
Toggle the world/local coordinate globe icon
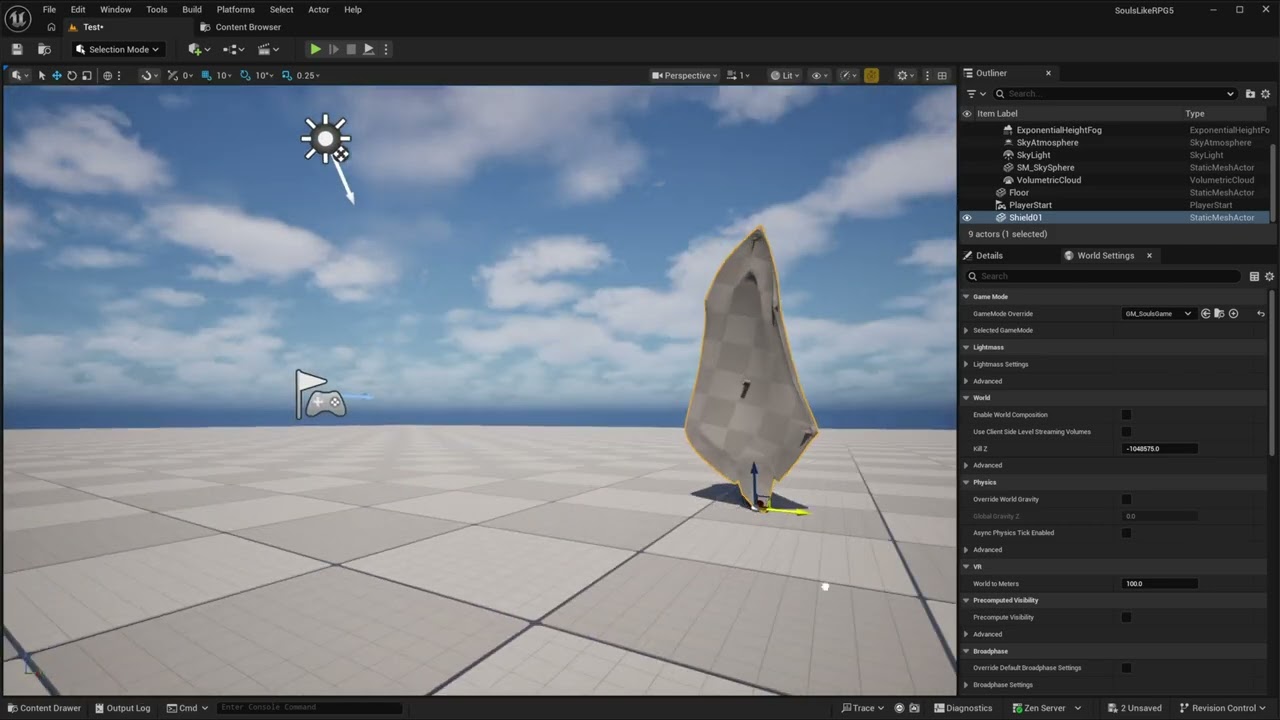tap(108, 75)
